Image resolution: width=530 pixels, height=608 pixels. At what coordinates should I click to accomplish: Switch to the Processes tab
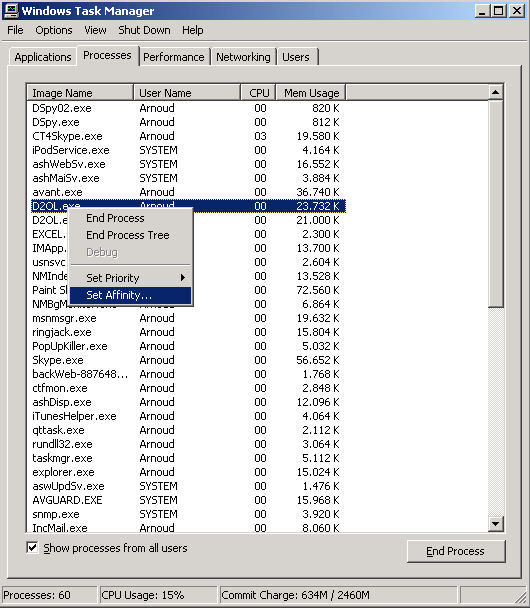[x=107, y=55]
